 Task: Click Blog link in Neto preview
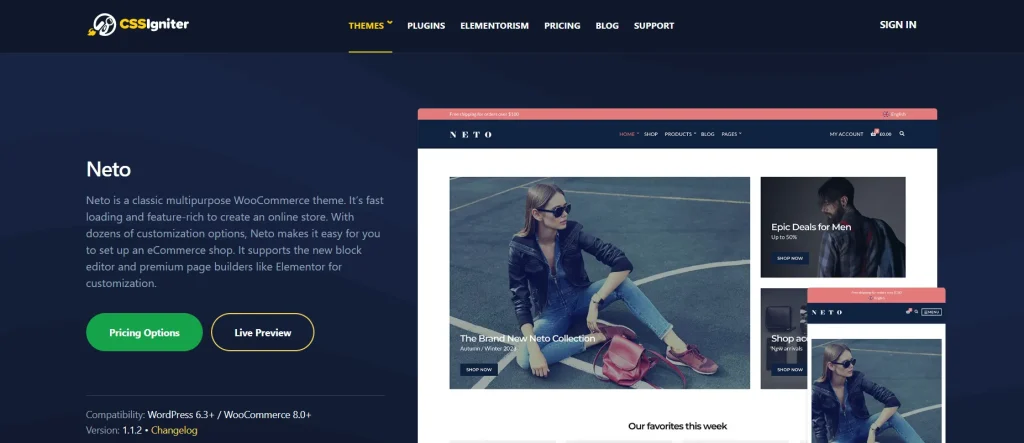(707, 134)
